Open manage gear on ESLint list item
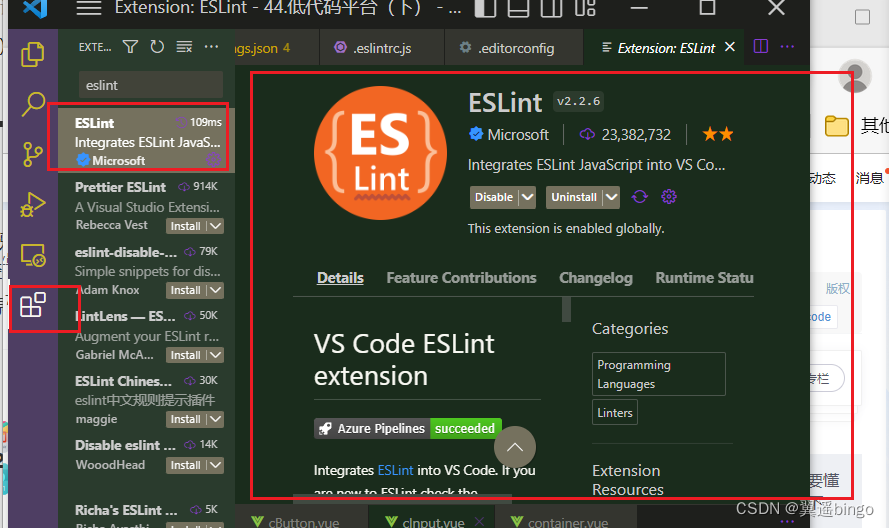 click(x=214, y=160)
